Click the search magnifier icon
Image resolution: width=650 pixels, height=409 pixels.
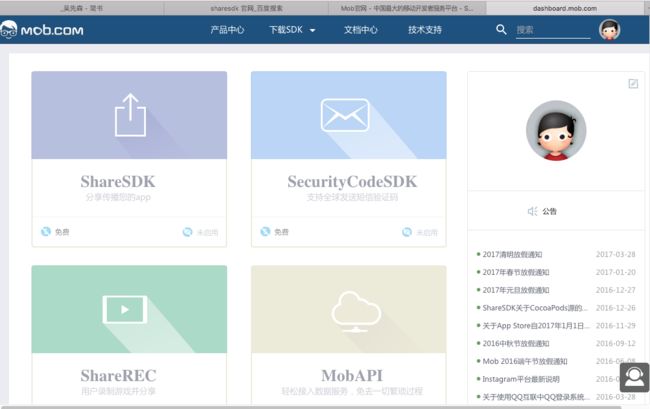(x=501, y=29)
